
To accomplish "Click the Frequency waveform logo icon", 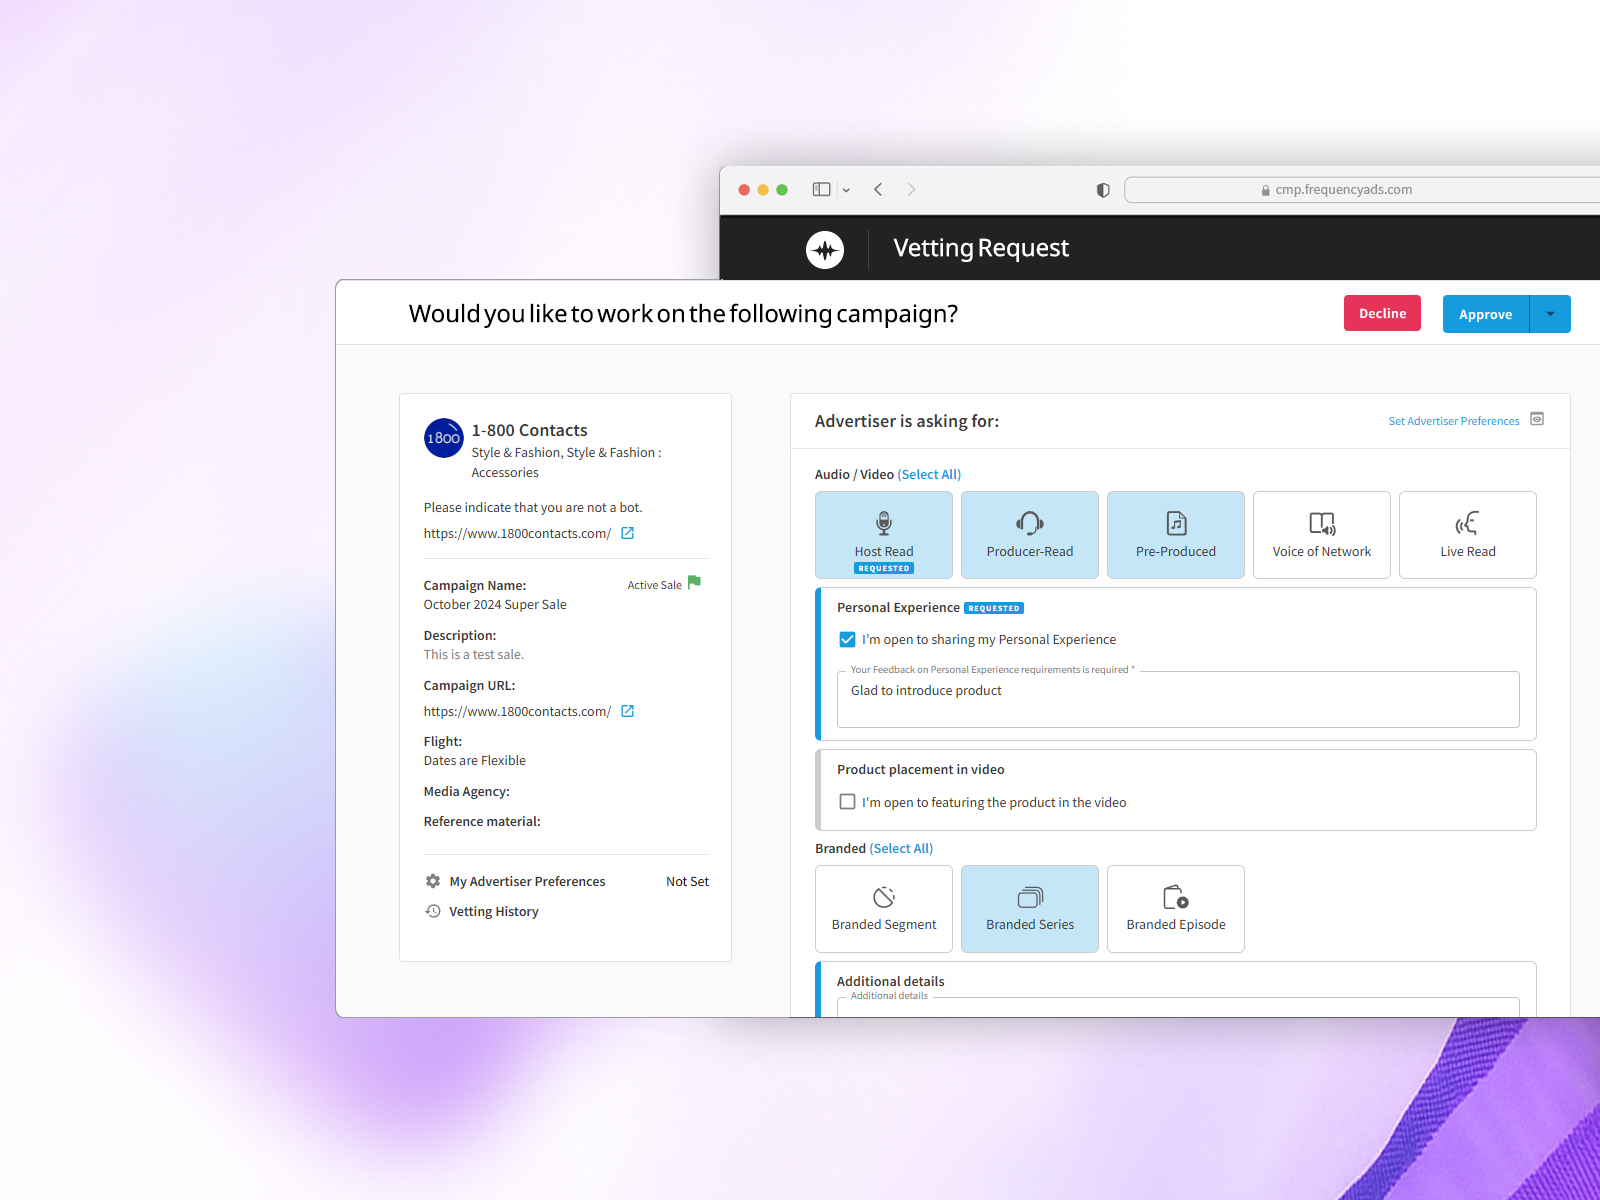I will pos(825,250).
